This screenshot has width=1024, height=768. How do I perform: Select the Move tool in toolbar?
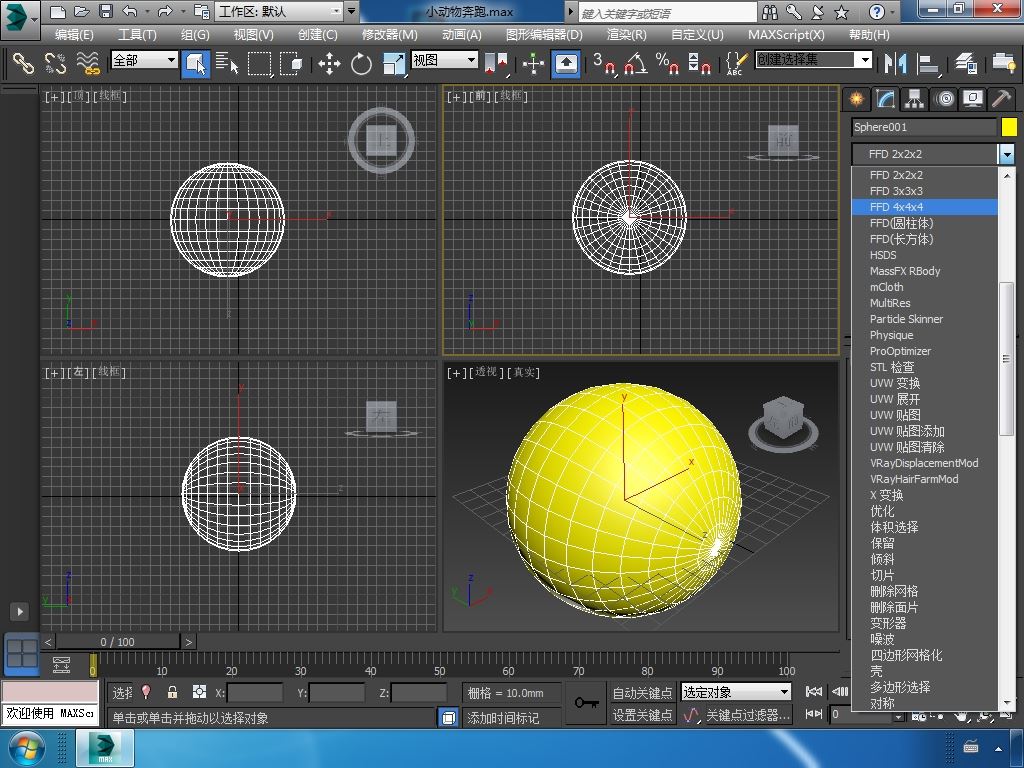pyautogui.click(x=329, y=64)
